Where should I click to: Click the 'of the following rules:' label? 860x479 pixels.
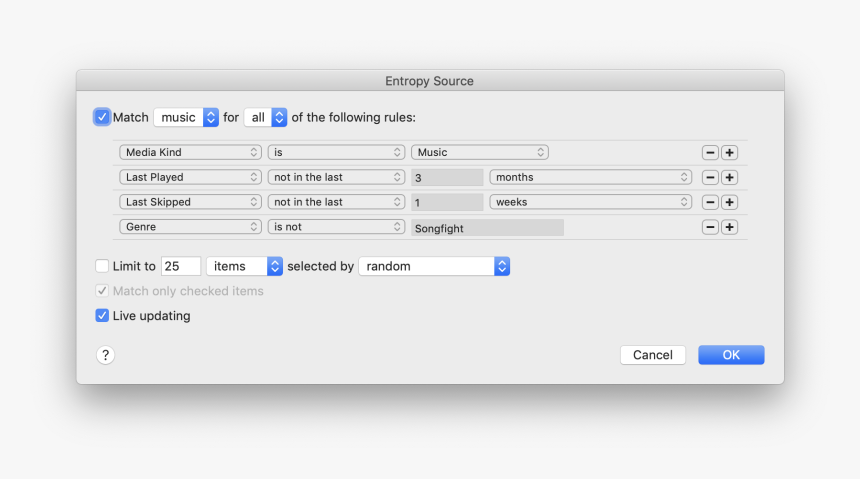(x=354, y=117)
